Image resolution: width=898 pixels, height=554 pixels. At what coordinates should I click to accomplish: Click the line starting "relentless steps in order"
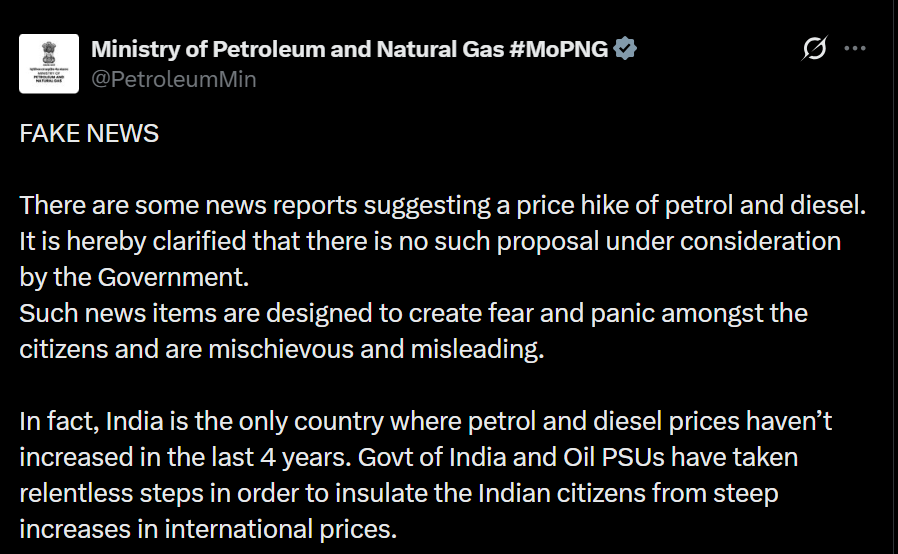(398, 493)
